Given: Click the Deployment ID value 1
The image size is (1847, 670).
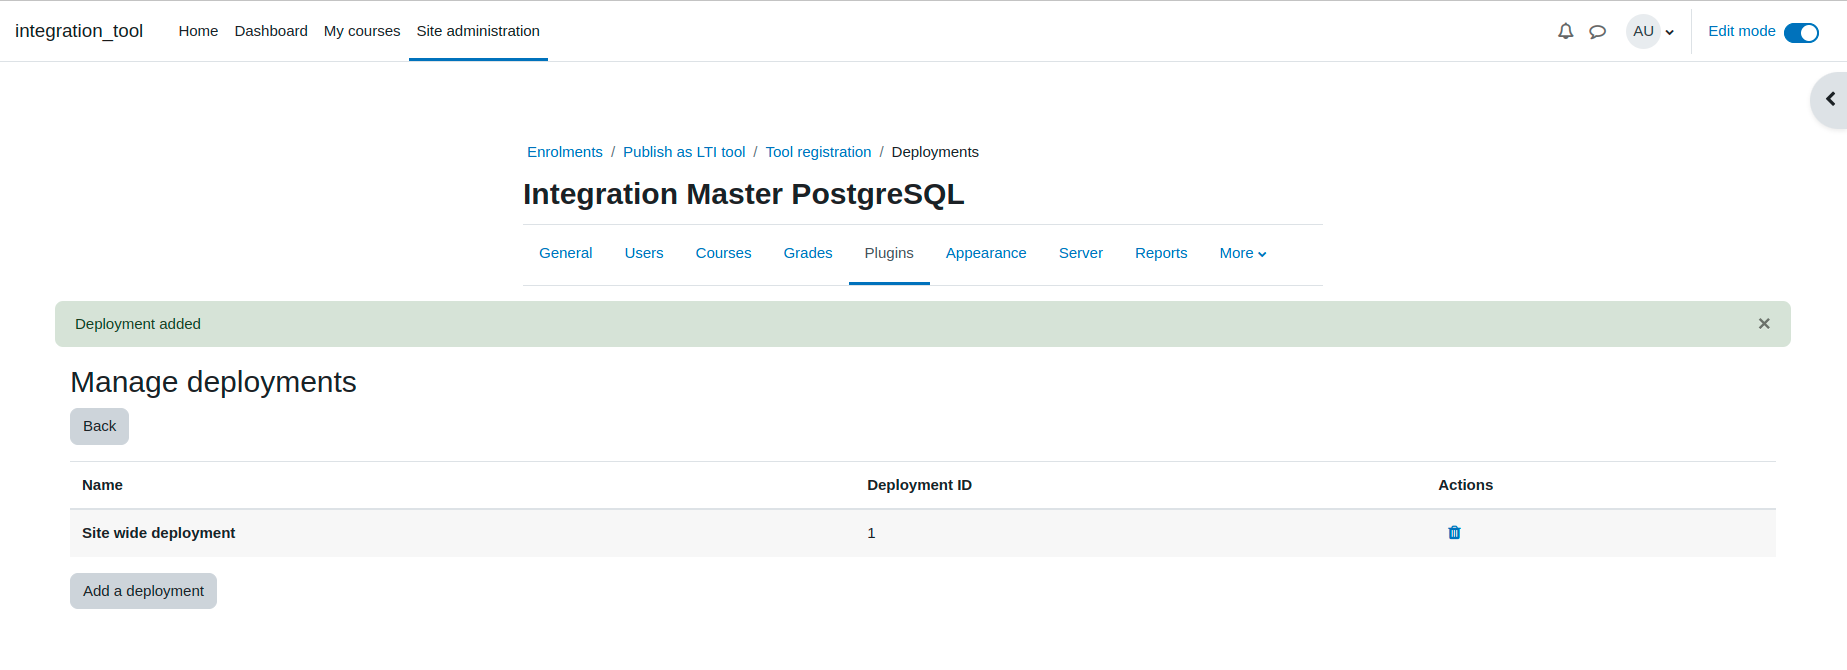Looking at the screenshot, I should [x=871, y=533].
